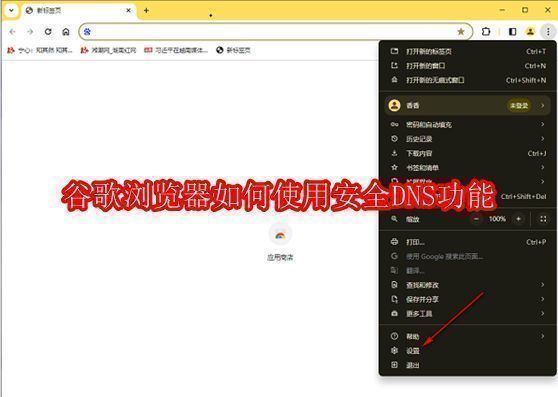This screenshot has width=558, height=397.
Task: Increase zoom with plus button
Action: (x=518, y=219)
